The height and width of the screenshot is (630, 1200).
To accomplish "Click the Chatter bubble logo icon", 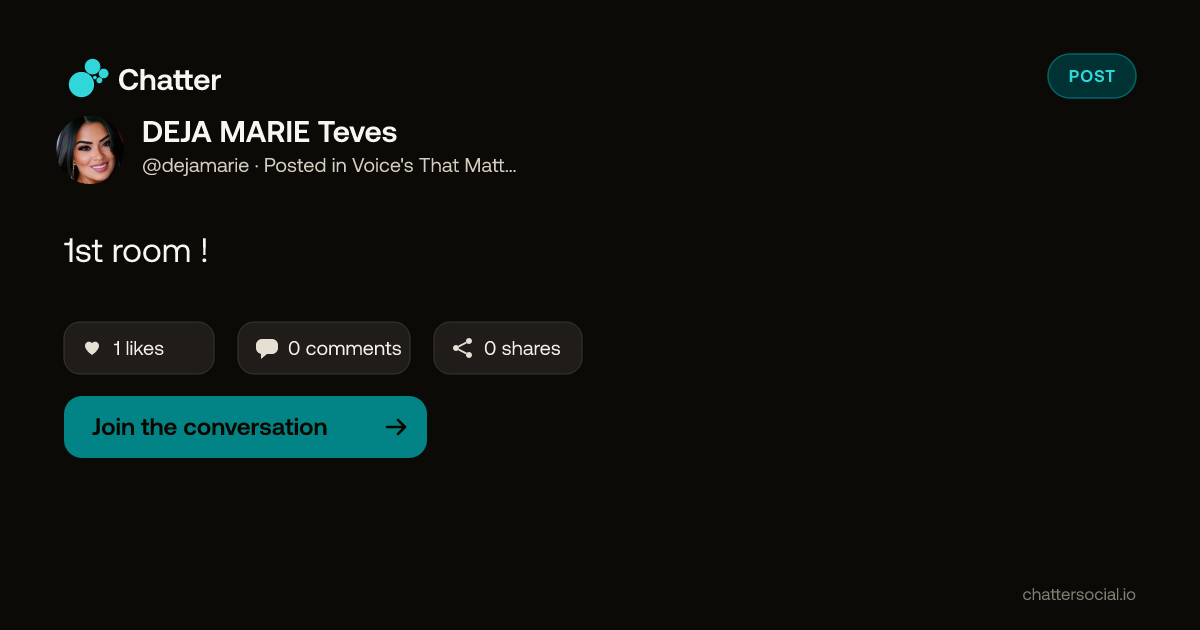I will pyautogui.click(x=88, y=78).
